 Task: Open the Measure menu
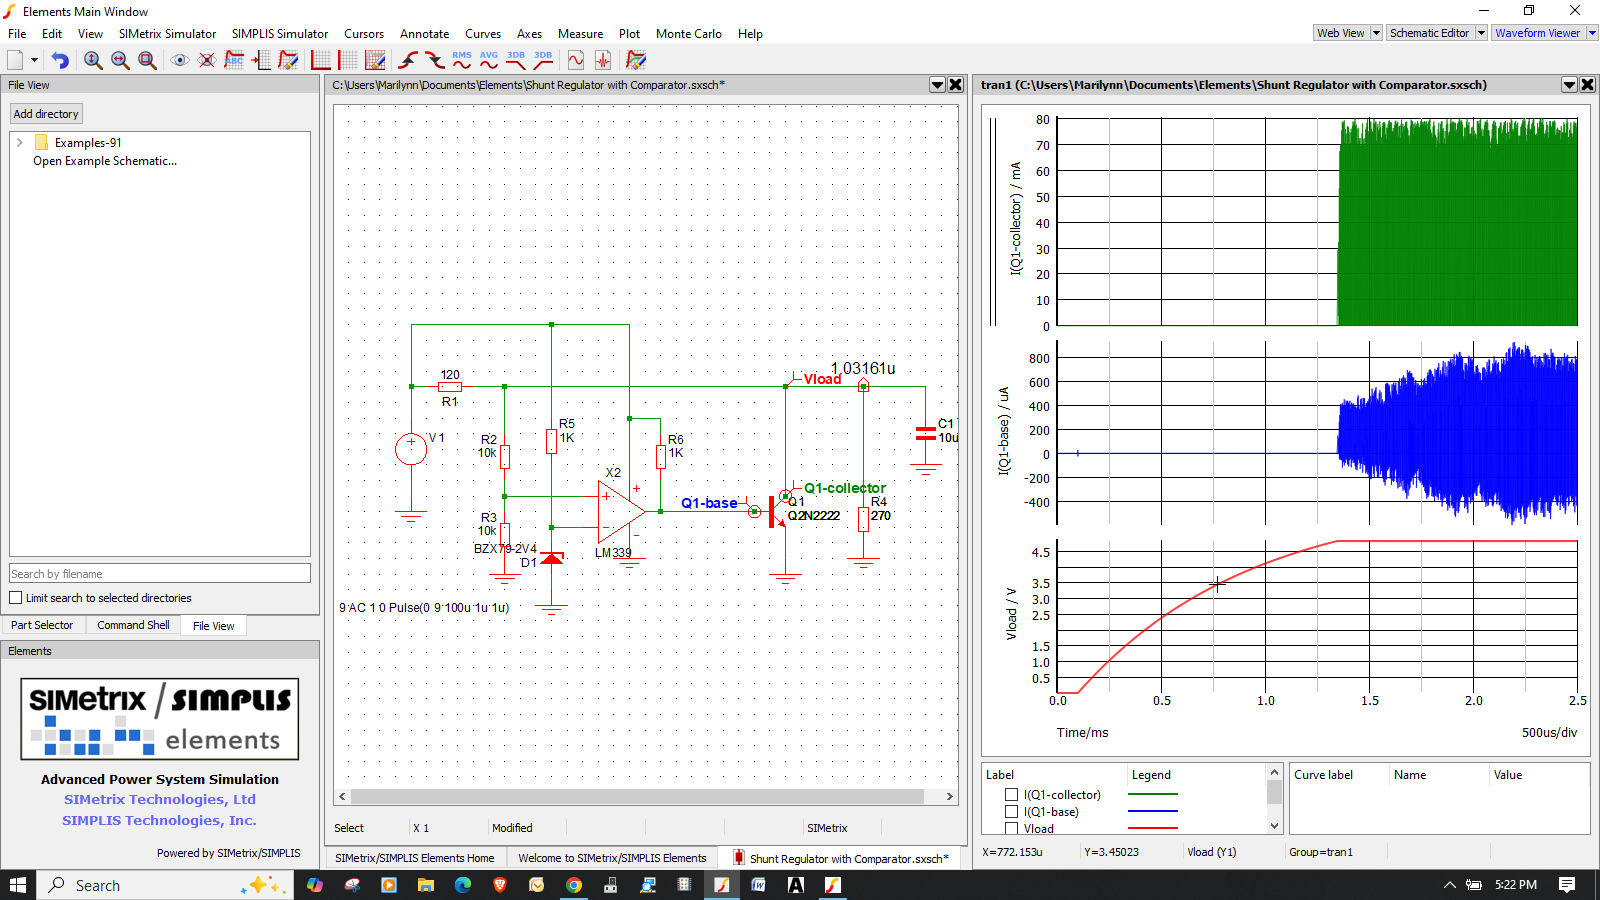pos(580,34)
